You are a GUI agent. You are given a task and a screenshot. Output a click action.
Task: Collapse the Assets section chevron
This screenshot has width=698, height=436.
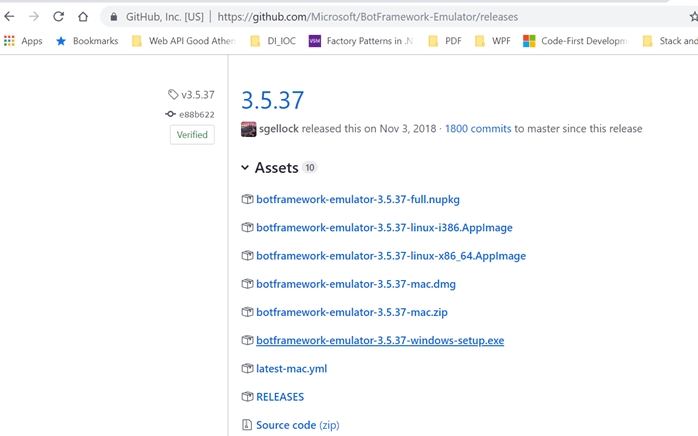coord(245,168)
